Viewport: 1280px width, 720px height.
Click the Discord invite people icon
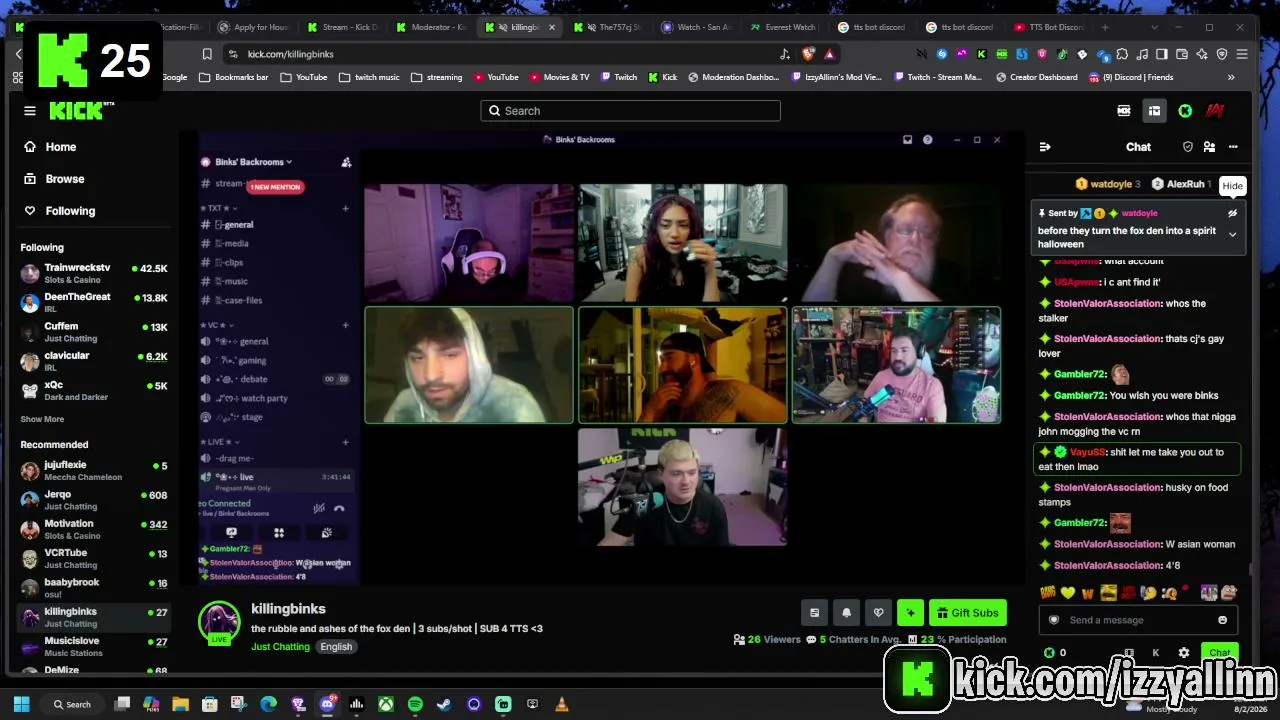click(346, 162)
